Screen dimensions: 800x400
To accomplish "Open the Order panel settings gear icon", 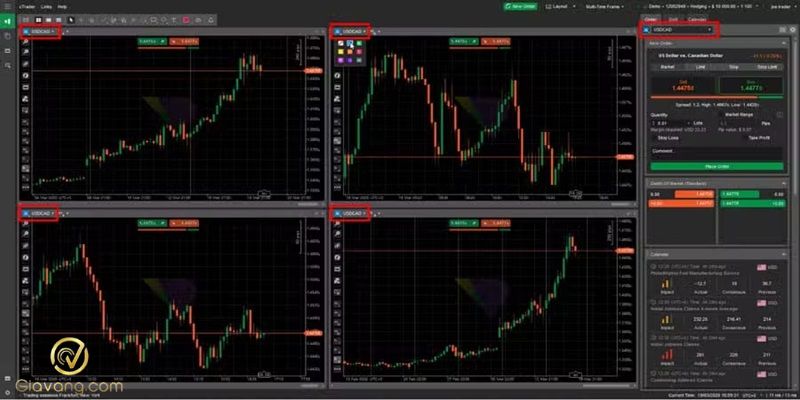I will (x=792, y=30).
